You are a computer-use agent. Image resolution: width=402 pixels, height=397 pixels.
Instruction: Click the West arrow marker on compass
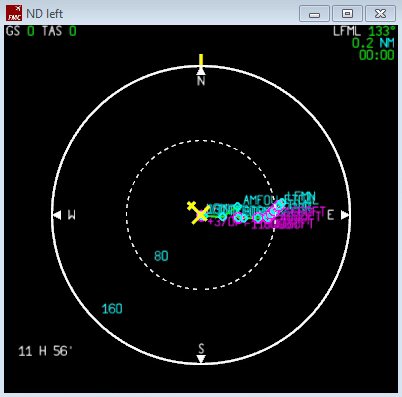coord(57,215)
